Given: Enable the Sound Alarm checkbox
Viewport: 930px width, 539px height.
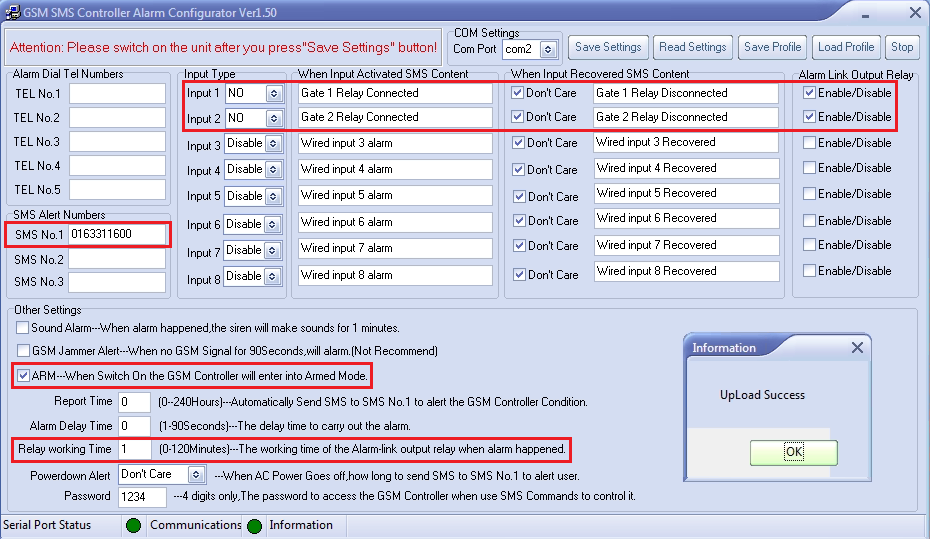Looking at the screenshot, I should coord(23,328).
